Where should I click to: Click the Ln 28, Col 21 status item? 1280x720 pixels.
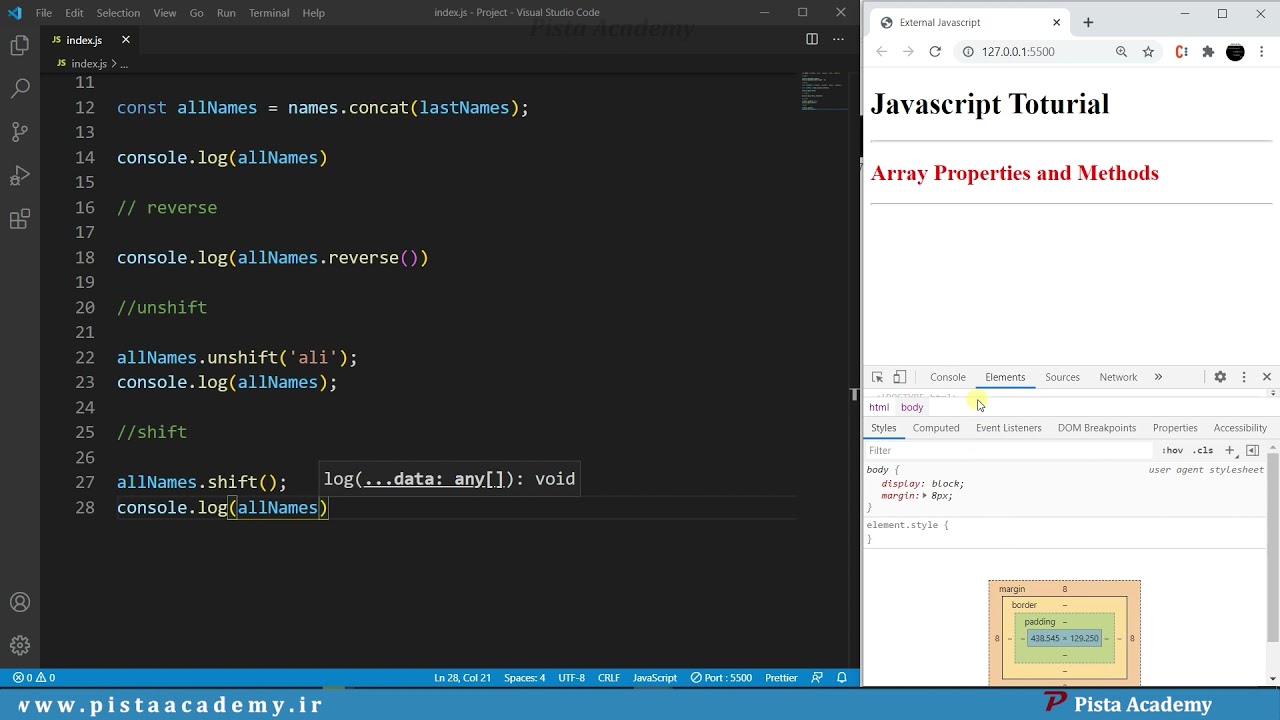tap(462, 677)
